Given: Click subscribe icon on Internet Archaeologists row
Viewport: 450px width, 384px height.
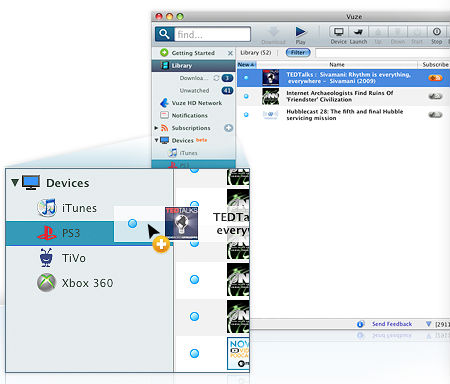Looking at the screenshot, I should point(435,96).
